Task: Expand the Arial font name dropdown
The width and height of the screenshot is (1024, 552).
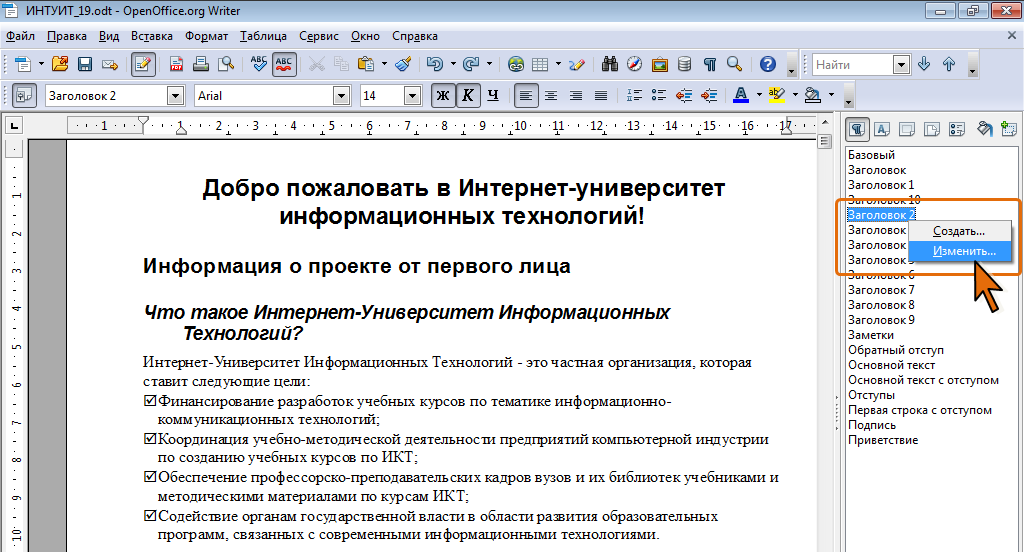Action: [341, 95]
